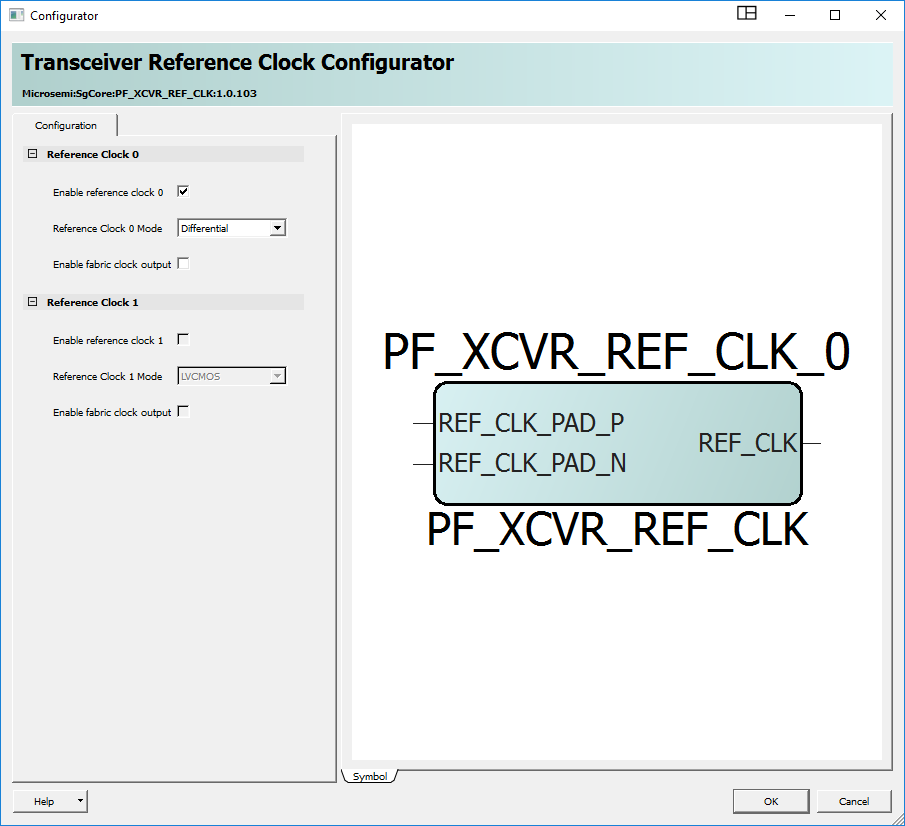The height and width of the screenshot is (826, 905).
Task: Enable fabric clock output for clock 0
Action: coord(183,264)
